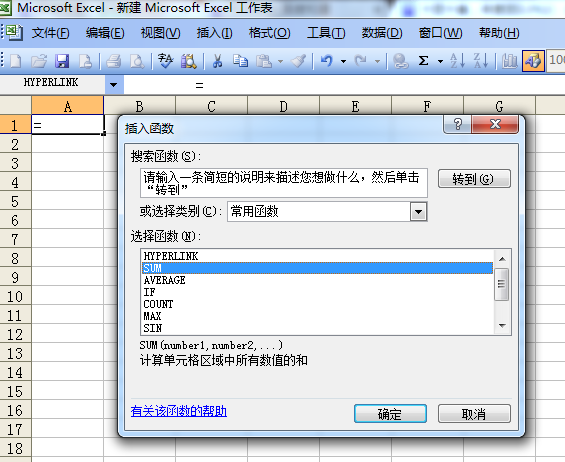Click the 转到(G) button
The height and width of the screenshot is (462, 565).
click(x=474, y=179)
